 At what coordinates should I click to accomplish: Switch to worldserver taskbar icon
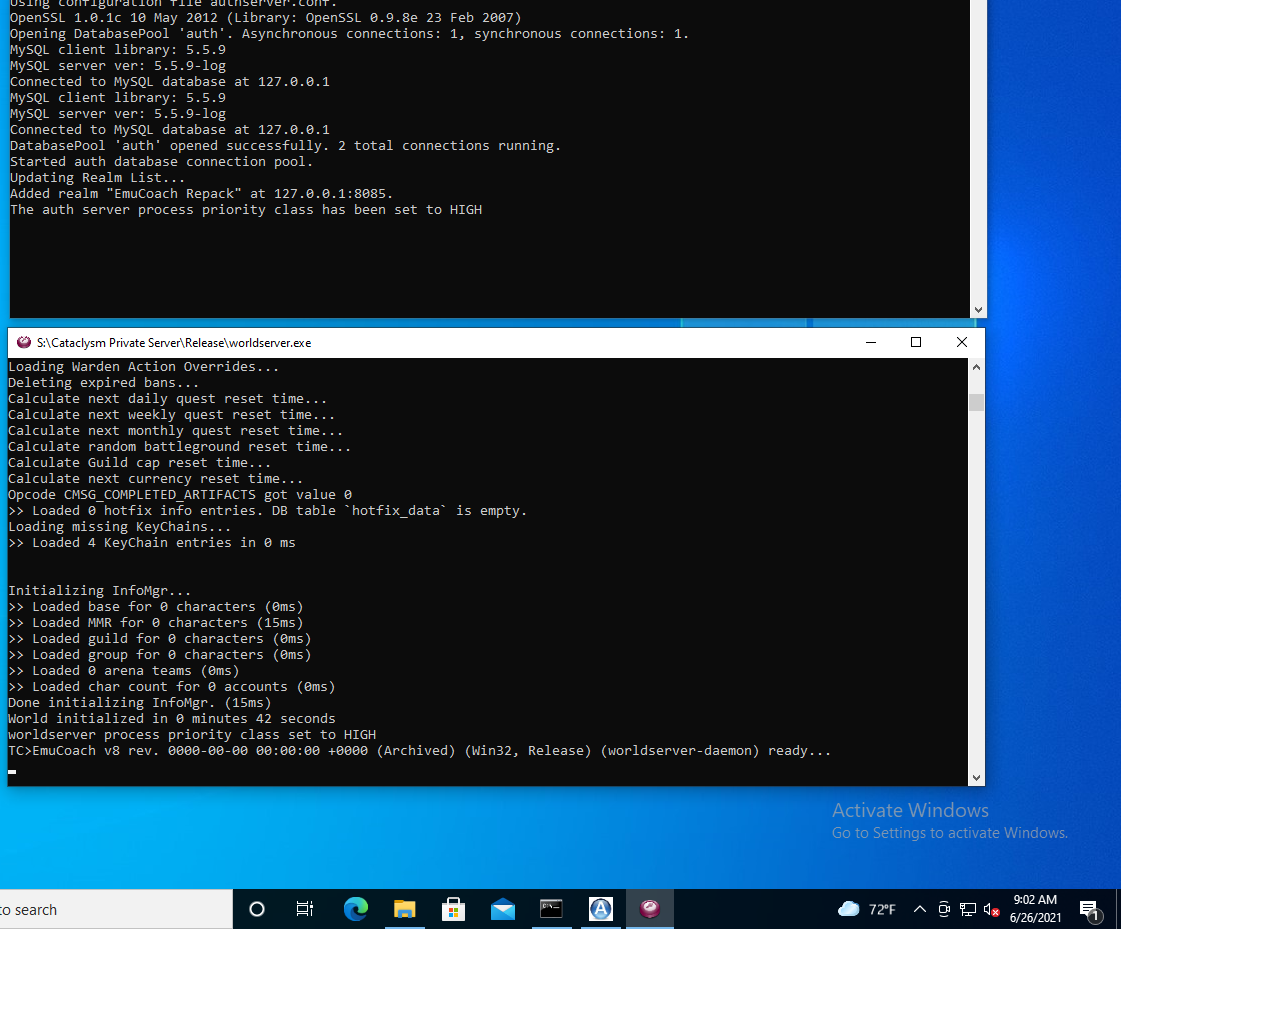[x=650, y=909]
